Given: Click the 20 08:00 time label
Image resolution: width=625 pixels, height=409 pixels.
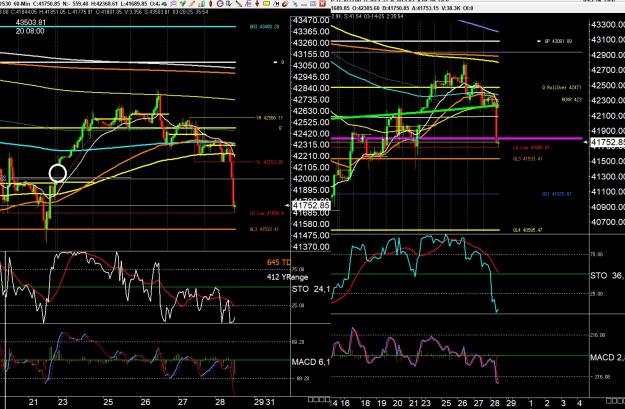Looking at the screenshot, I should coord(30,31).
